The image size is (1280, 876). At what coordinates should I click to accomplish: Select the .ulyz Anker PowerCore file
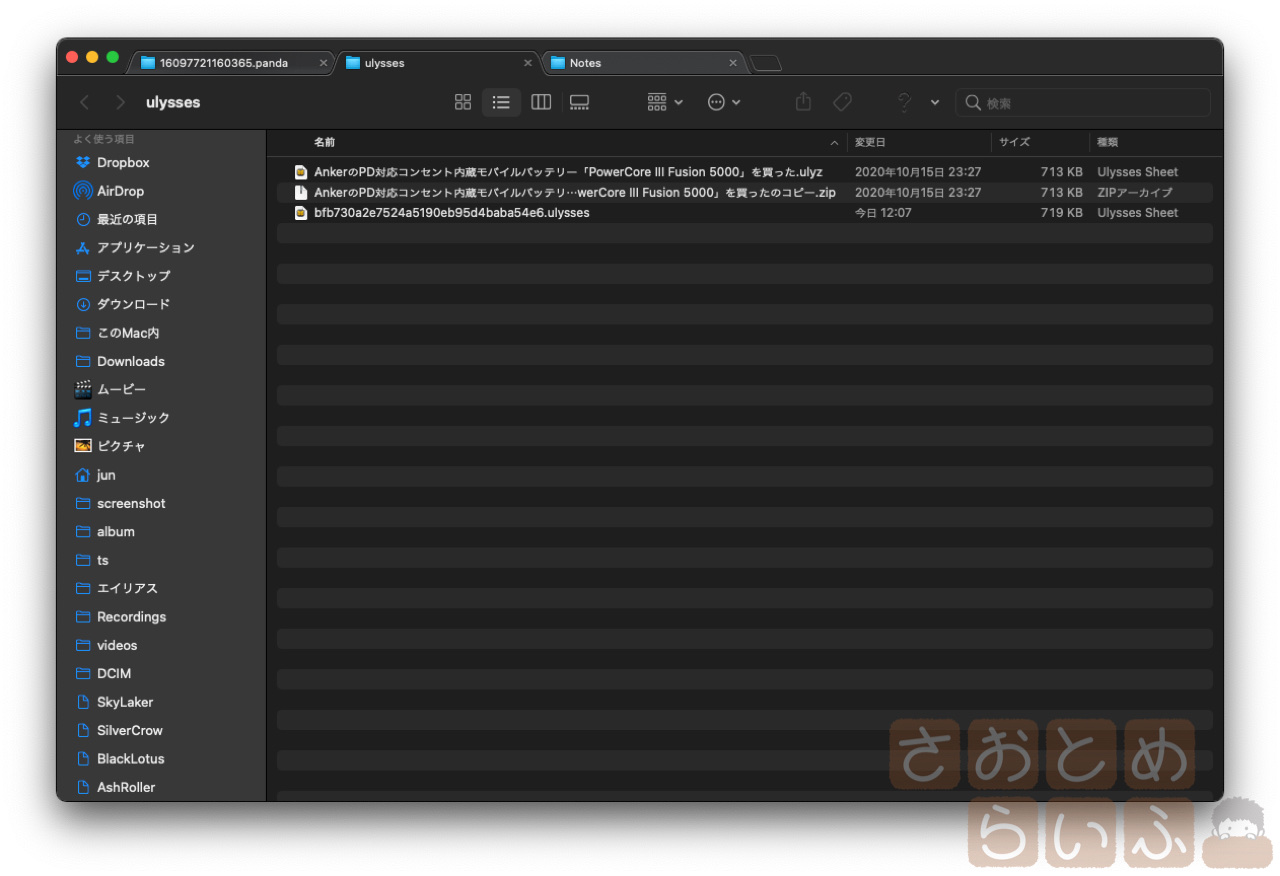pos(745,172)
